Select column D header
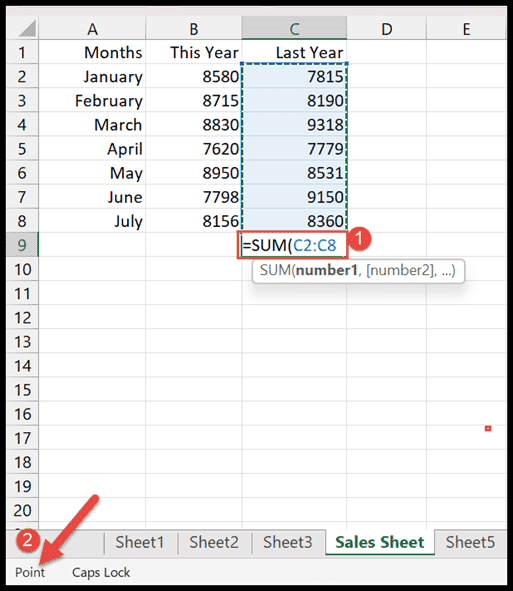Viewport: 513px width, 591px height. (387, 28)
